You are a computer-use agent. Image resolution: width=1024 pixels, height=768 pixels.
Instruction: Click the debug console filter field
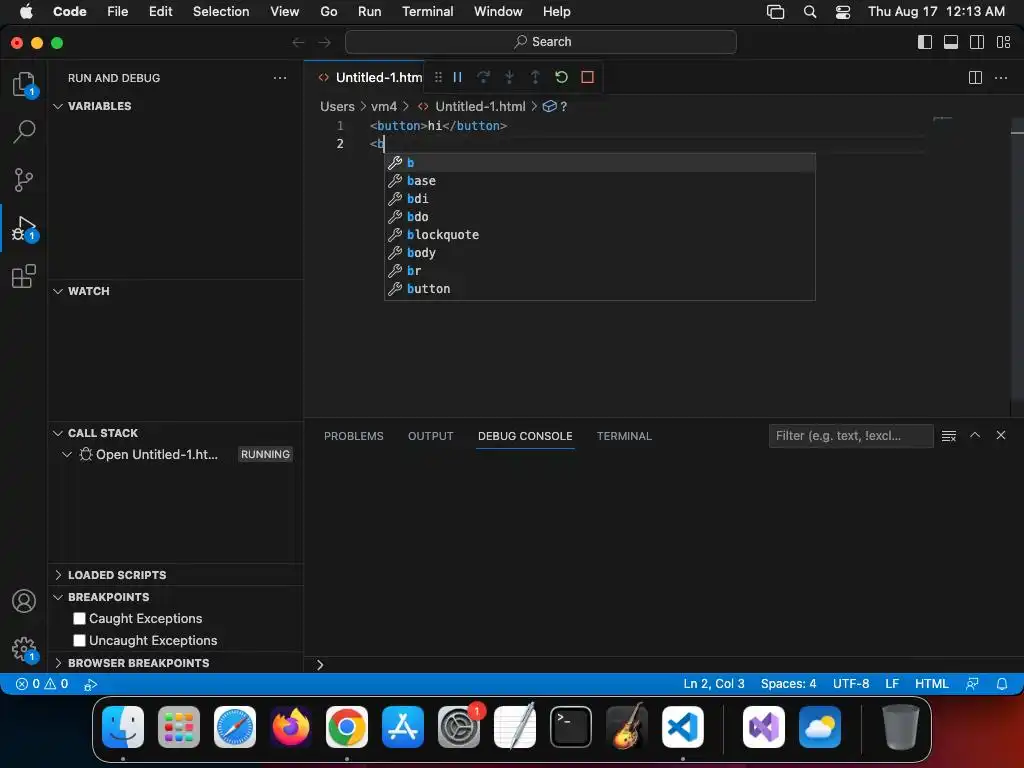851,436
